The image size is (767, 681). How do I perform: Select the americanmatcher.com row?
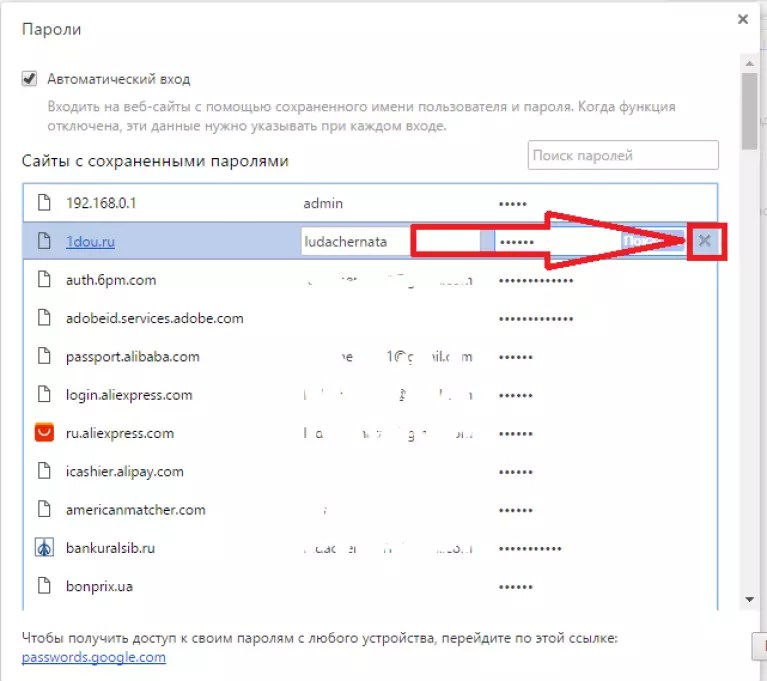coord(370,510)
